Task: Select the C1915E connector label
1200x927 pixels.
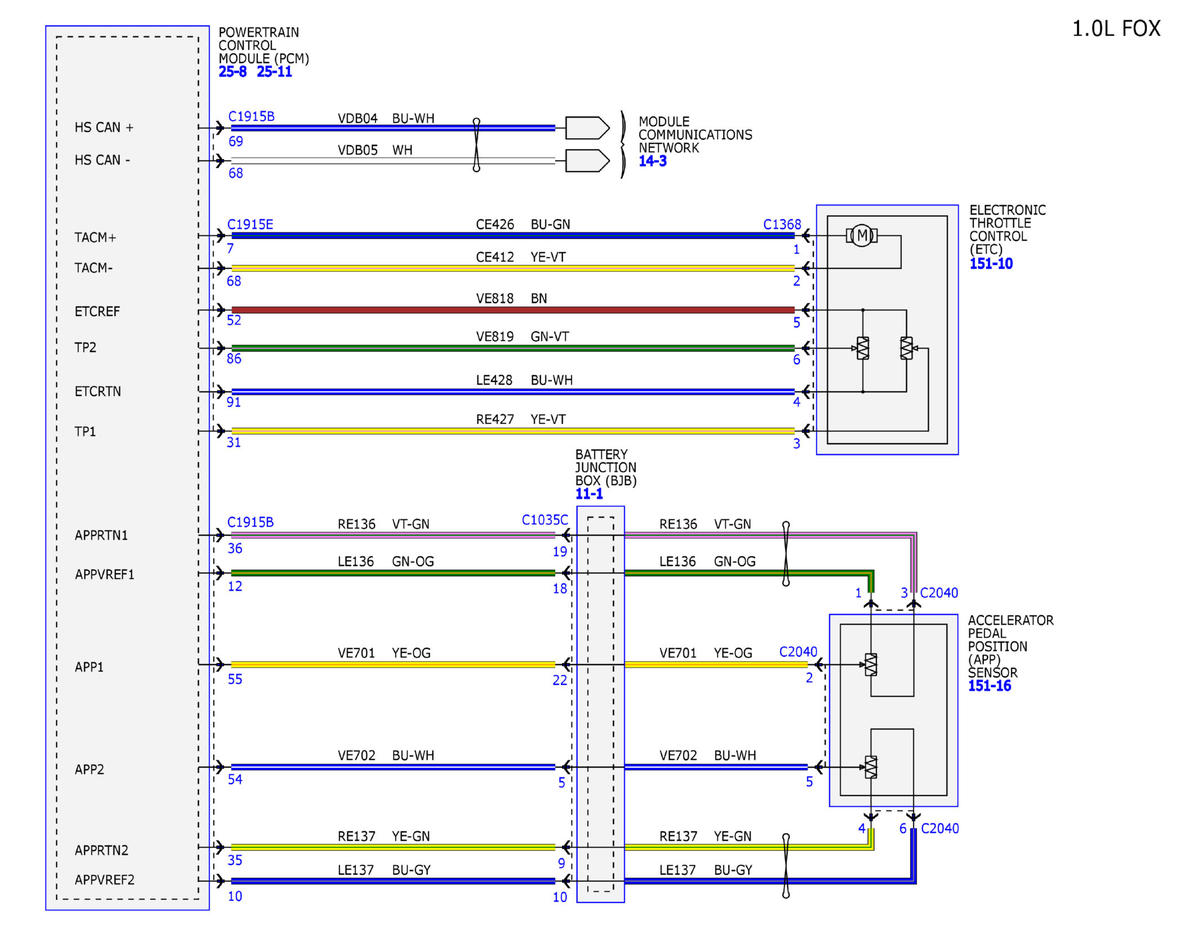Action: [250, 225]
